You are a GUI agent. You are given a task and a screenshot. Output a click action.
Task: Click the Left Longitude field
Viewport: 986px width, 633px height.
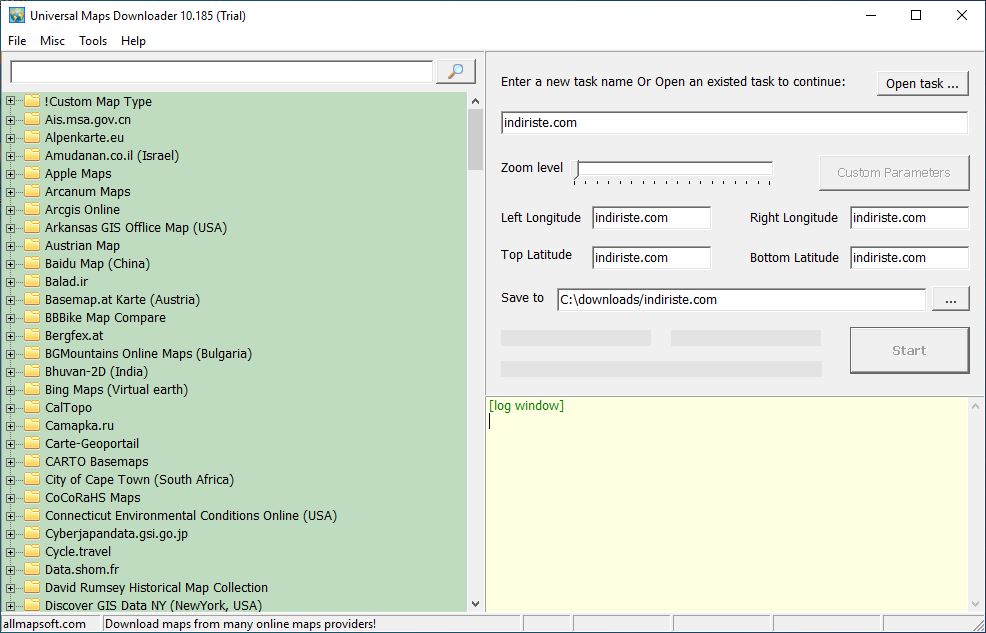click(651, 218)
